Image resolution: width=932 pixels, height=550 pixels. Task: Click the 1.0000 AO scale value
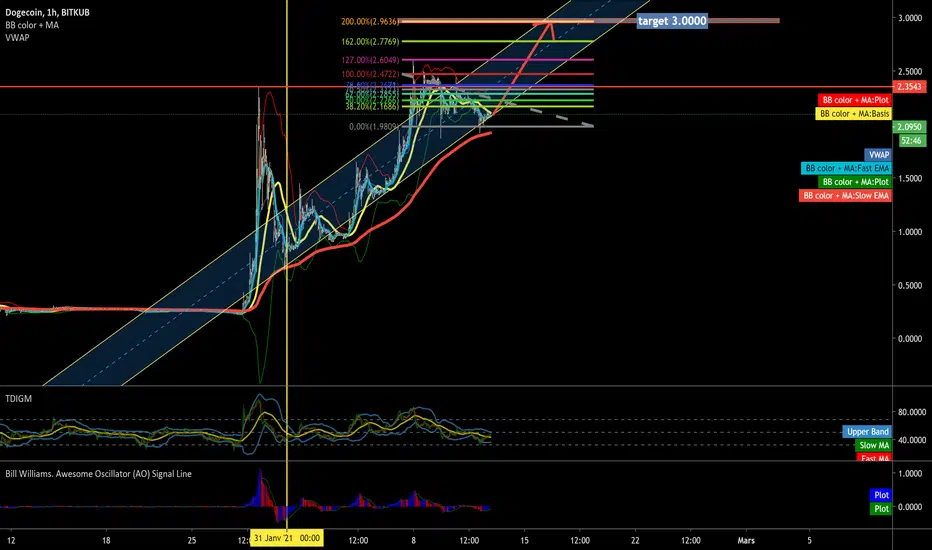910,473
